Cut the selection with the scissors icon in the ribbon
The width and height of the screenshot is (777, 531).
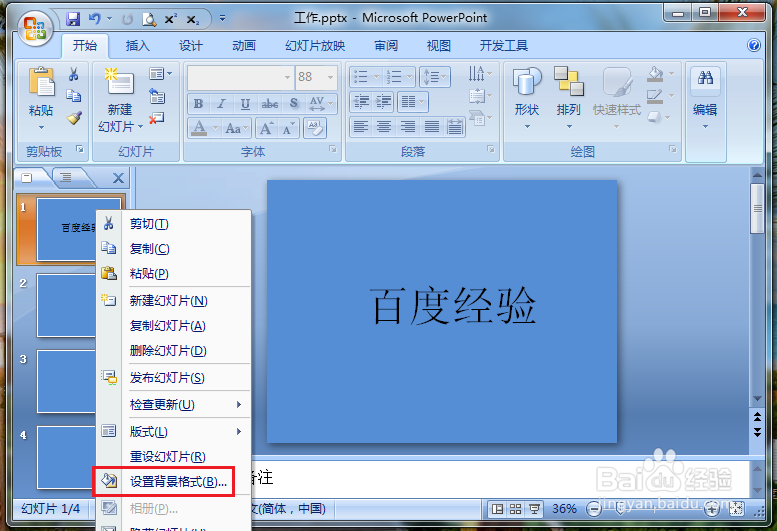74,74
